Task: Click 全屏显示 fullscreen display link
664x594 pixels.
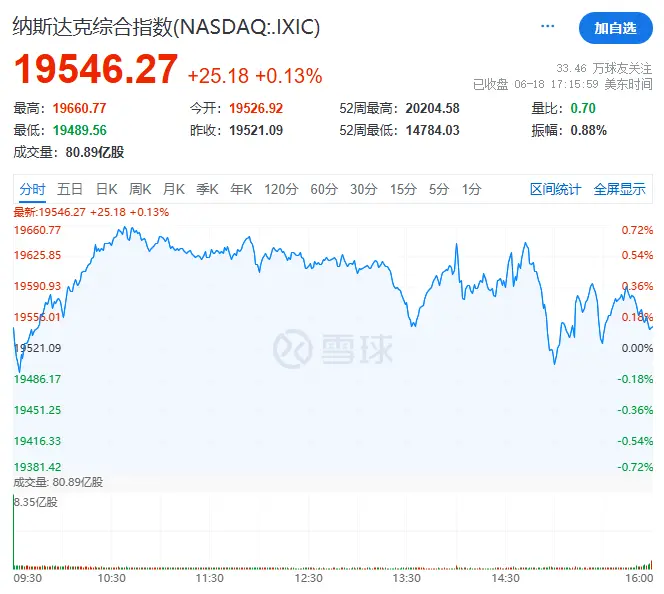Action: (620, 189)
